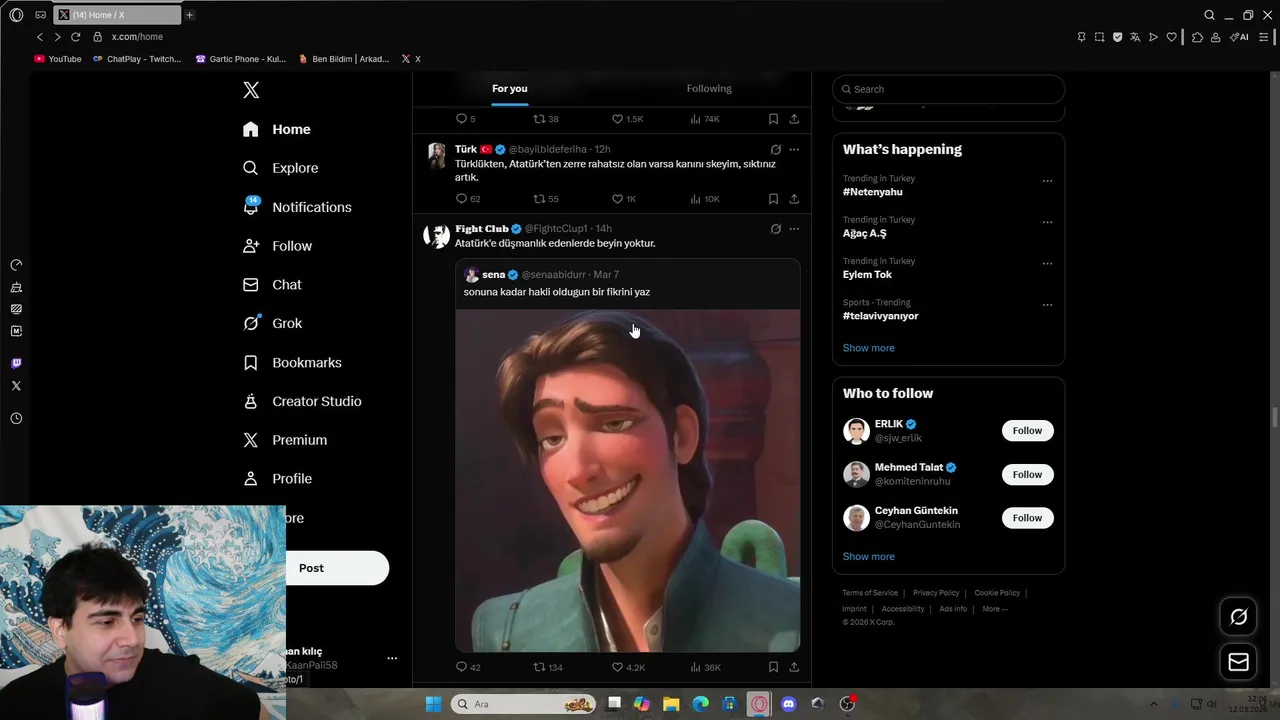Repost the Türk post with 55 reposts
The width and height of the screenshot is (1280, 720).
point(546,199)
